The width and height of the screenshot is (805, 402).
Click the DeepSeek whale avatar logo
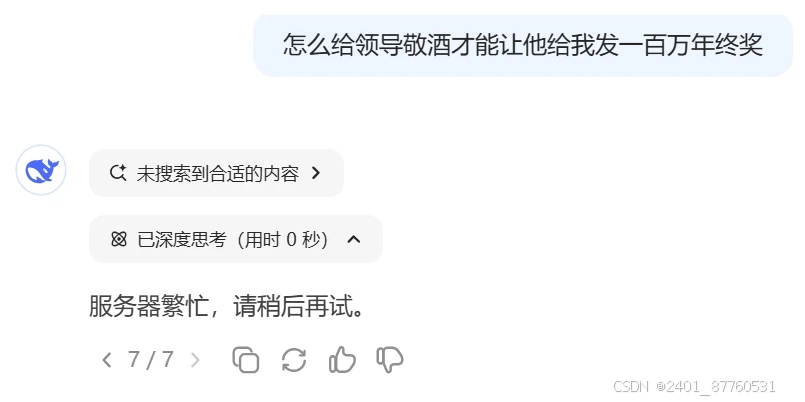(x=41, y=170)
